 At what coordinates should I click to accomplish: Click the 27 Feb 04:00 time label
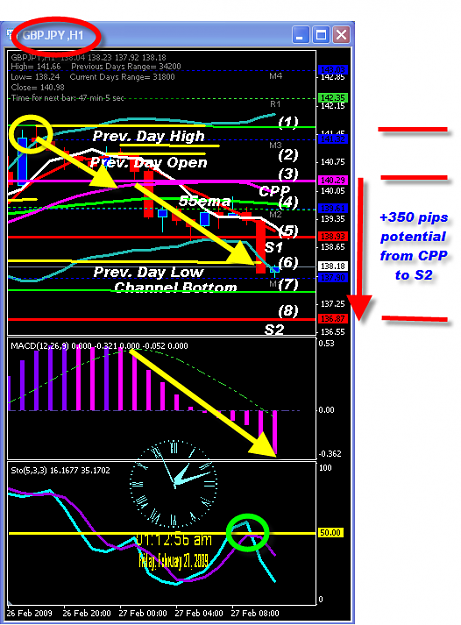[199, 613]
